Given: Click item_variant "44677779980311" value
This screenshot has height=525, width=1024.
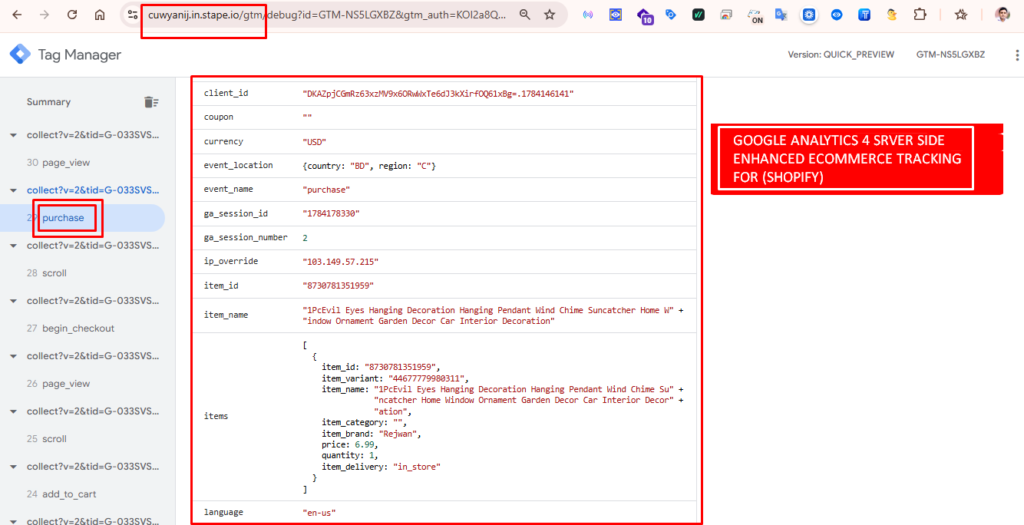Looking at the screenshot, I should (429, 378).
